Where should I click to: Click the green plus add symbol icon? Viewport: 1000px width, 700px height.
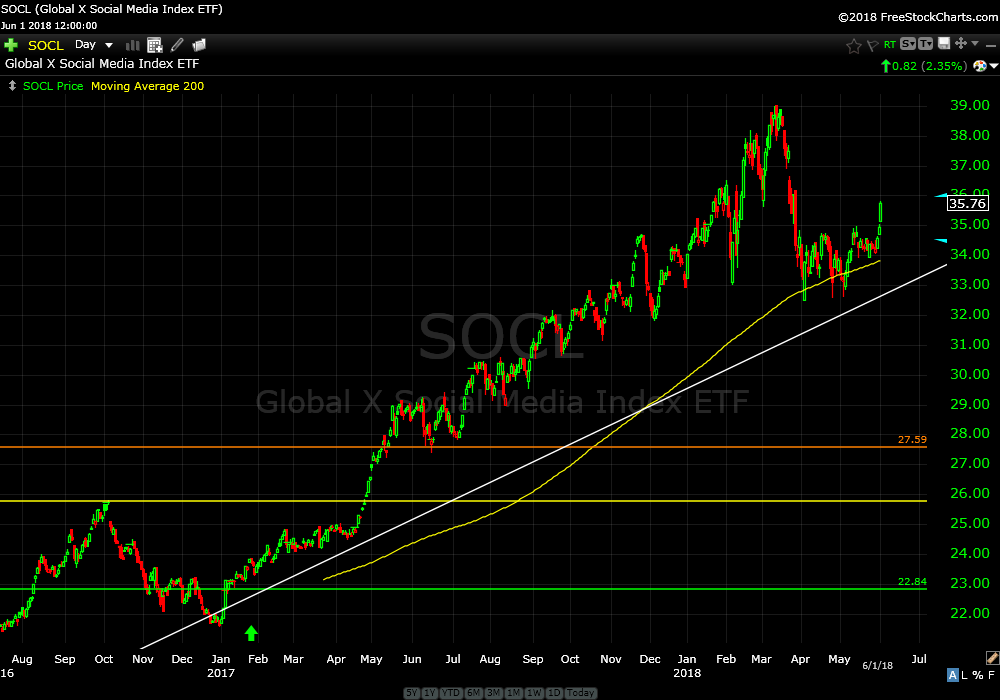point(11,45)
